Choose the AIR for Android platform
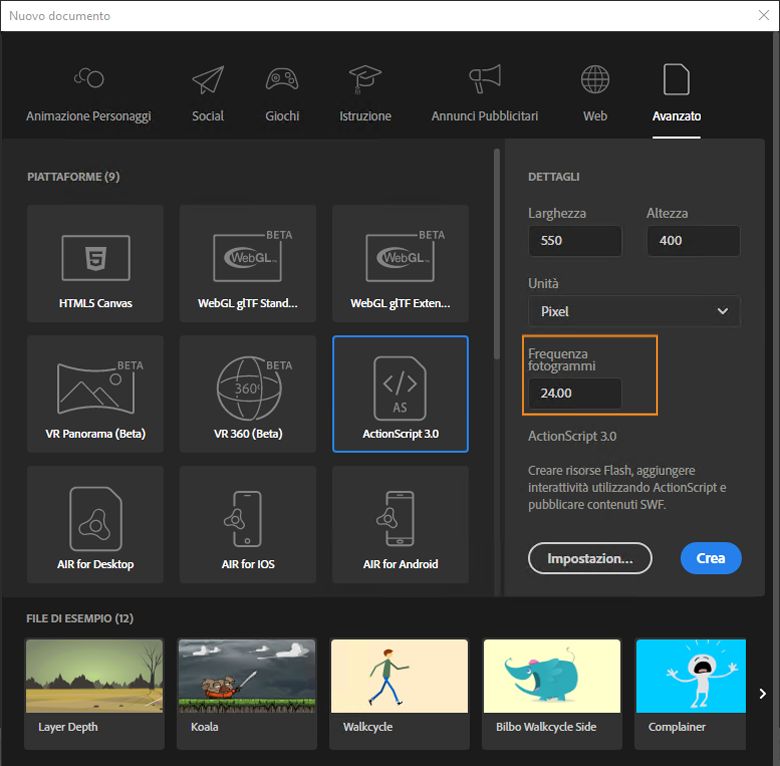 coord(400,525)
